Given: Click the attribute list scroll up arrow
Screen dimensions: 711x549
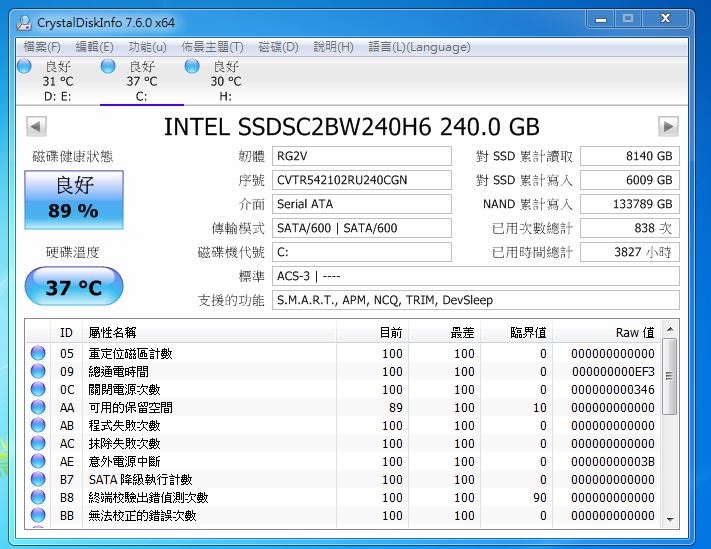Looking at the screenshot, I should [670, 329].
